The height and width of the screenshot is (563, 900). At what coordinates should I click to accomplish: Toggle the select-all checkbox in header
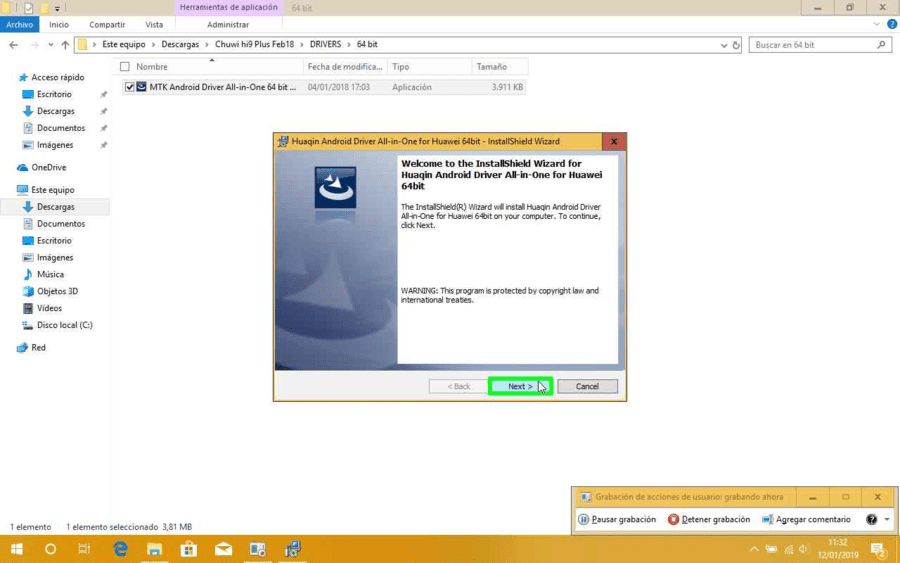(x=125, y=67)
